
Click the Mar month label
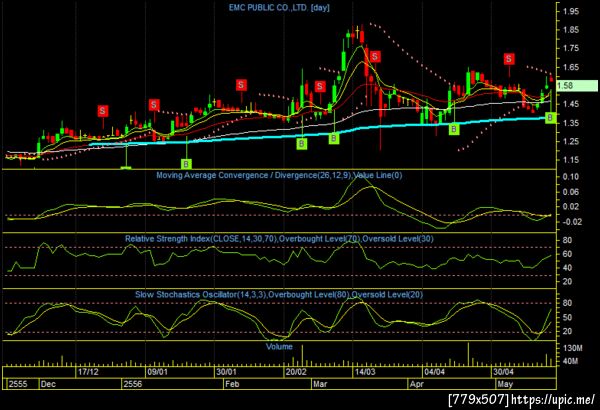(320, 384)
